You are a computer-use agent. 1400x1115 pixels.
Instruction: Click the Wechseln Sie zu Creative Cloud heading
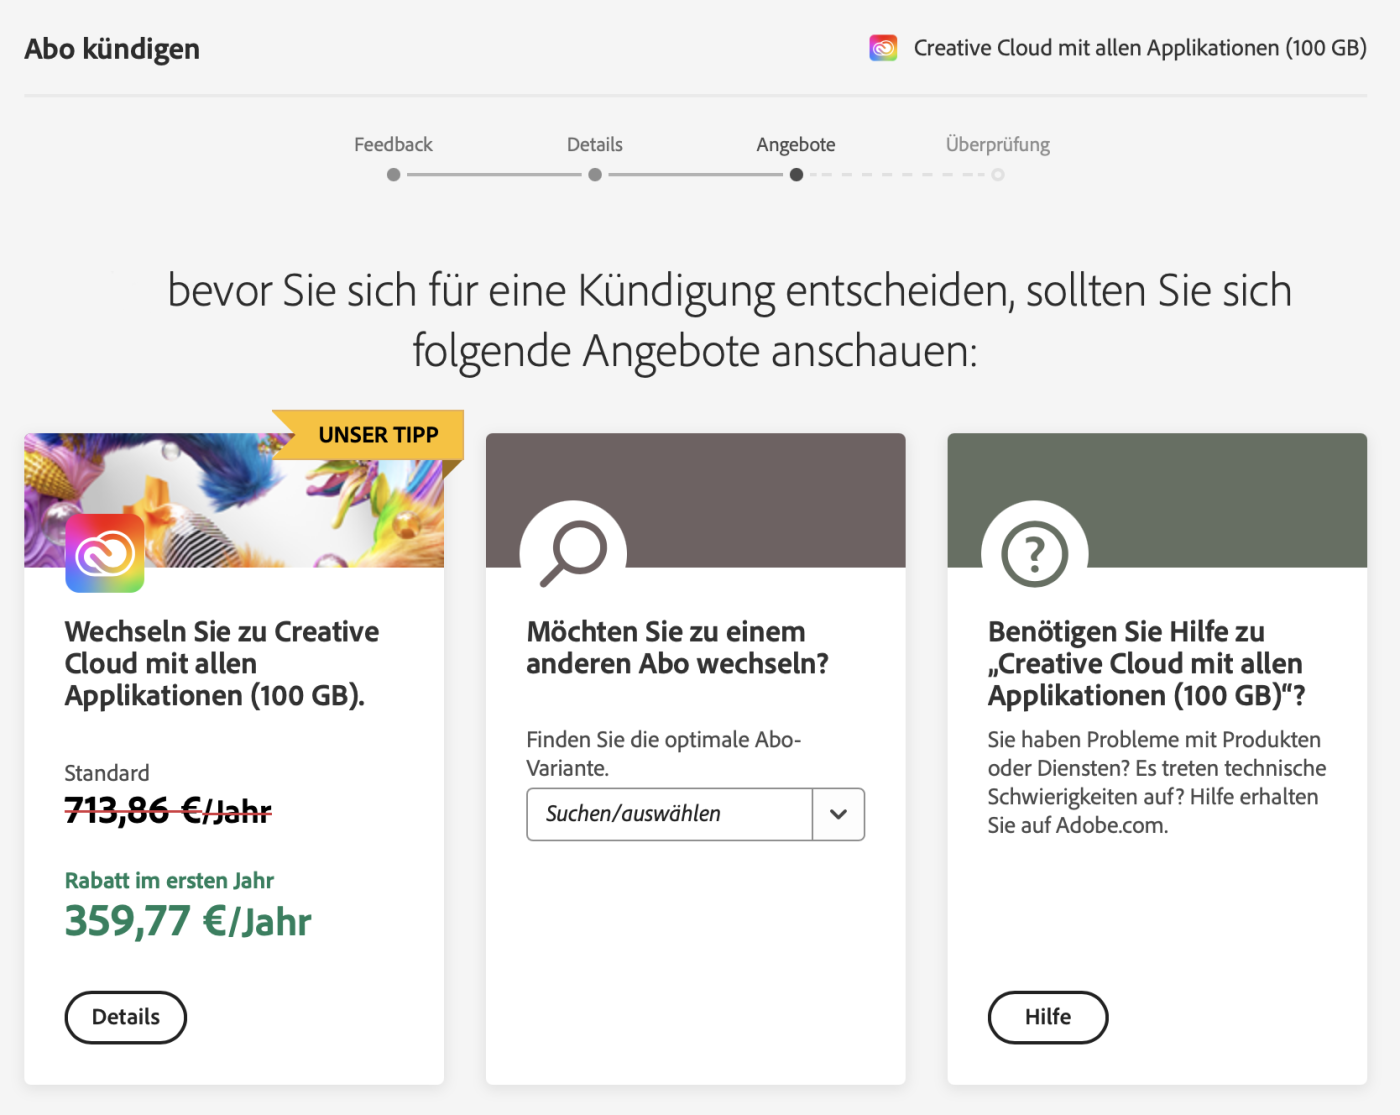tap(222, 663)
